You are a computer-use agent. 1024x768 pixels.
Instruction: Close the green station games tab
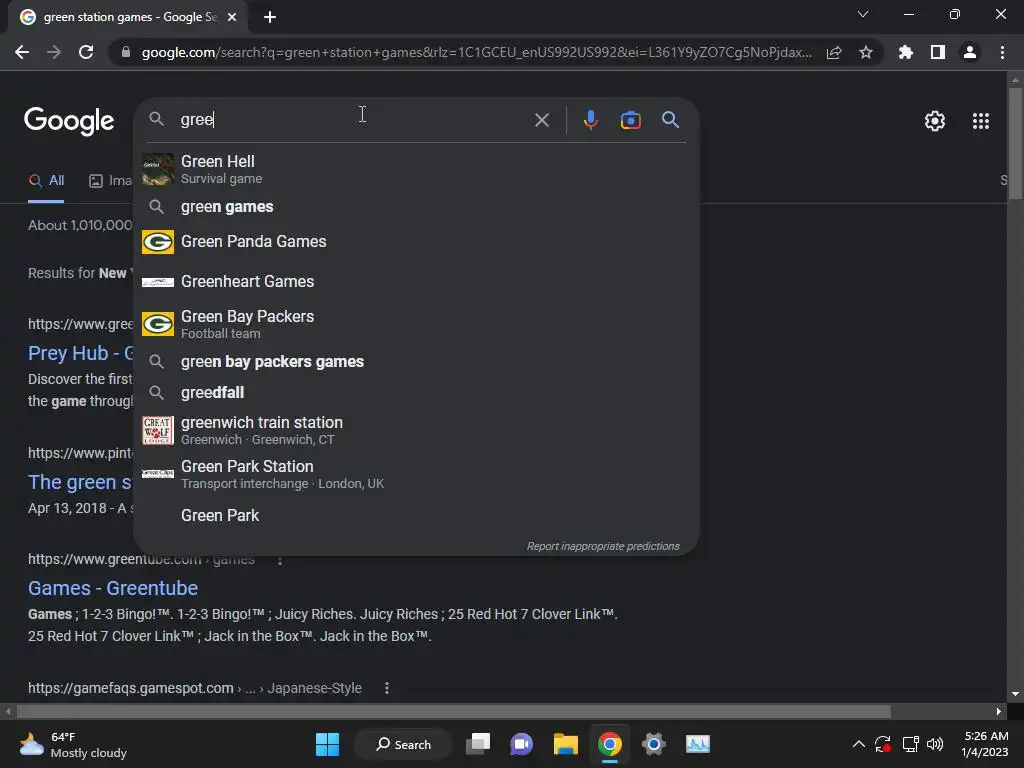[232, 17]
